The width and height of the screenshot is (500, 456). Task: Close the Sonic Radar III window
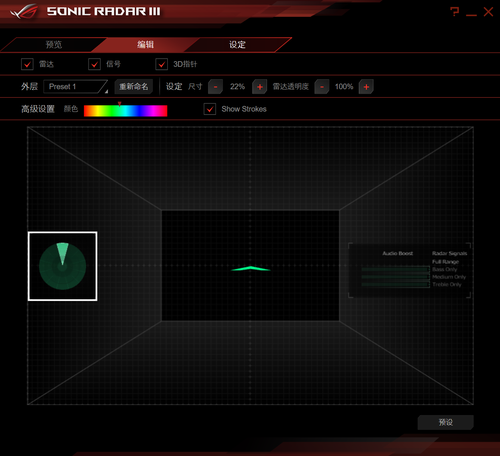[488, 12]
